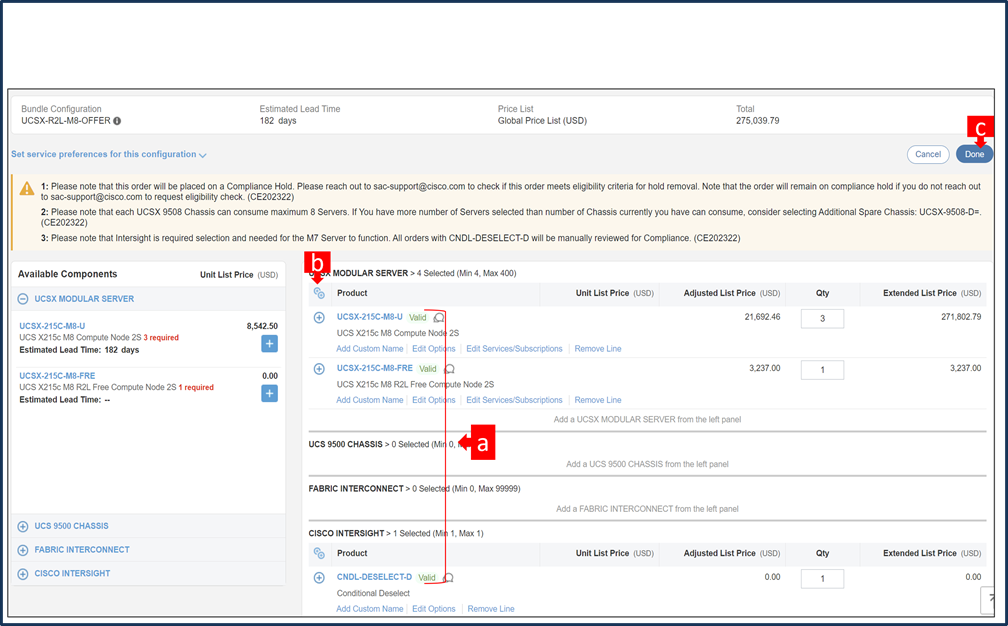Image resolution: width=1008 pixels, height=626 pixels.
Task: Click 'Add a UCSX MODULAR SERVER from the left panel'
Action: 647,420
